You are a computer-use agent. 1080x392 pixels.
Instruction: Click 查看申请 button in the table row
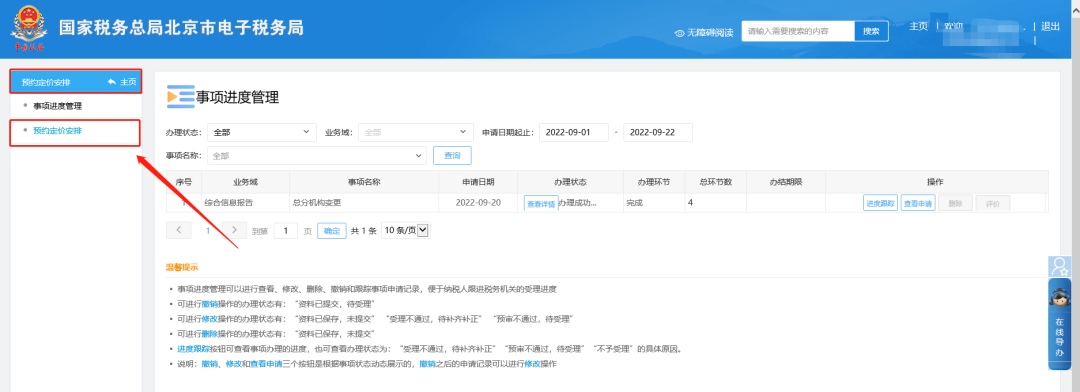click(917, 203)
